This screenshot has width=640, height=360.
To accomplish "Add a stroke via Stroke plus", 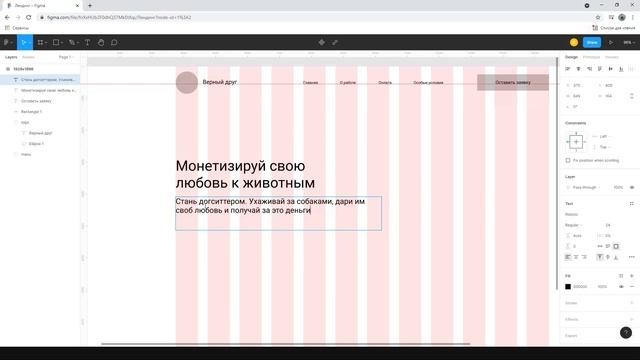I will click(x=632, y=303).
